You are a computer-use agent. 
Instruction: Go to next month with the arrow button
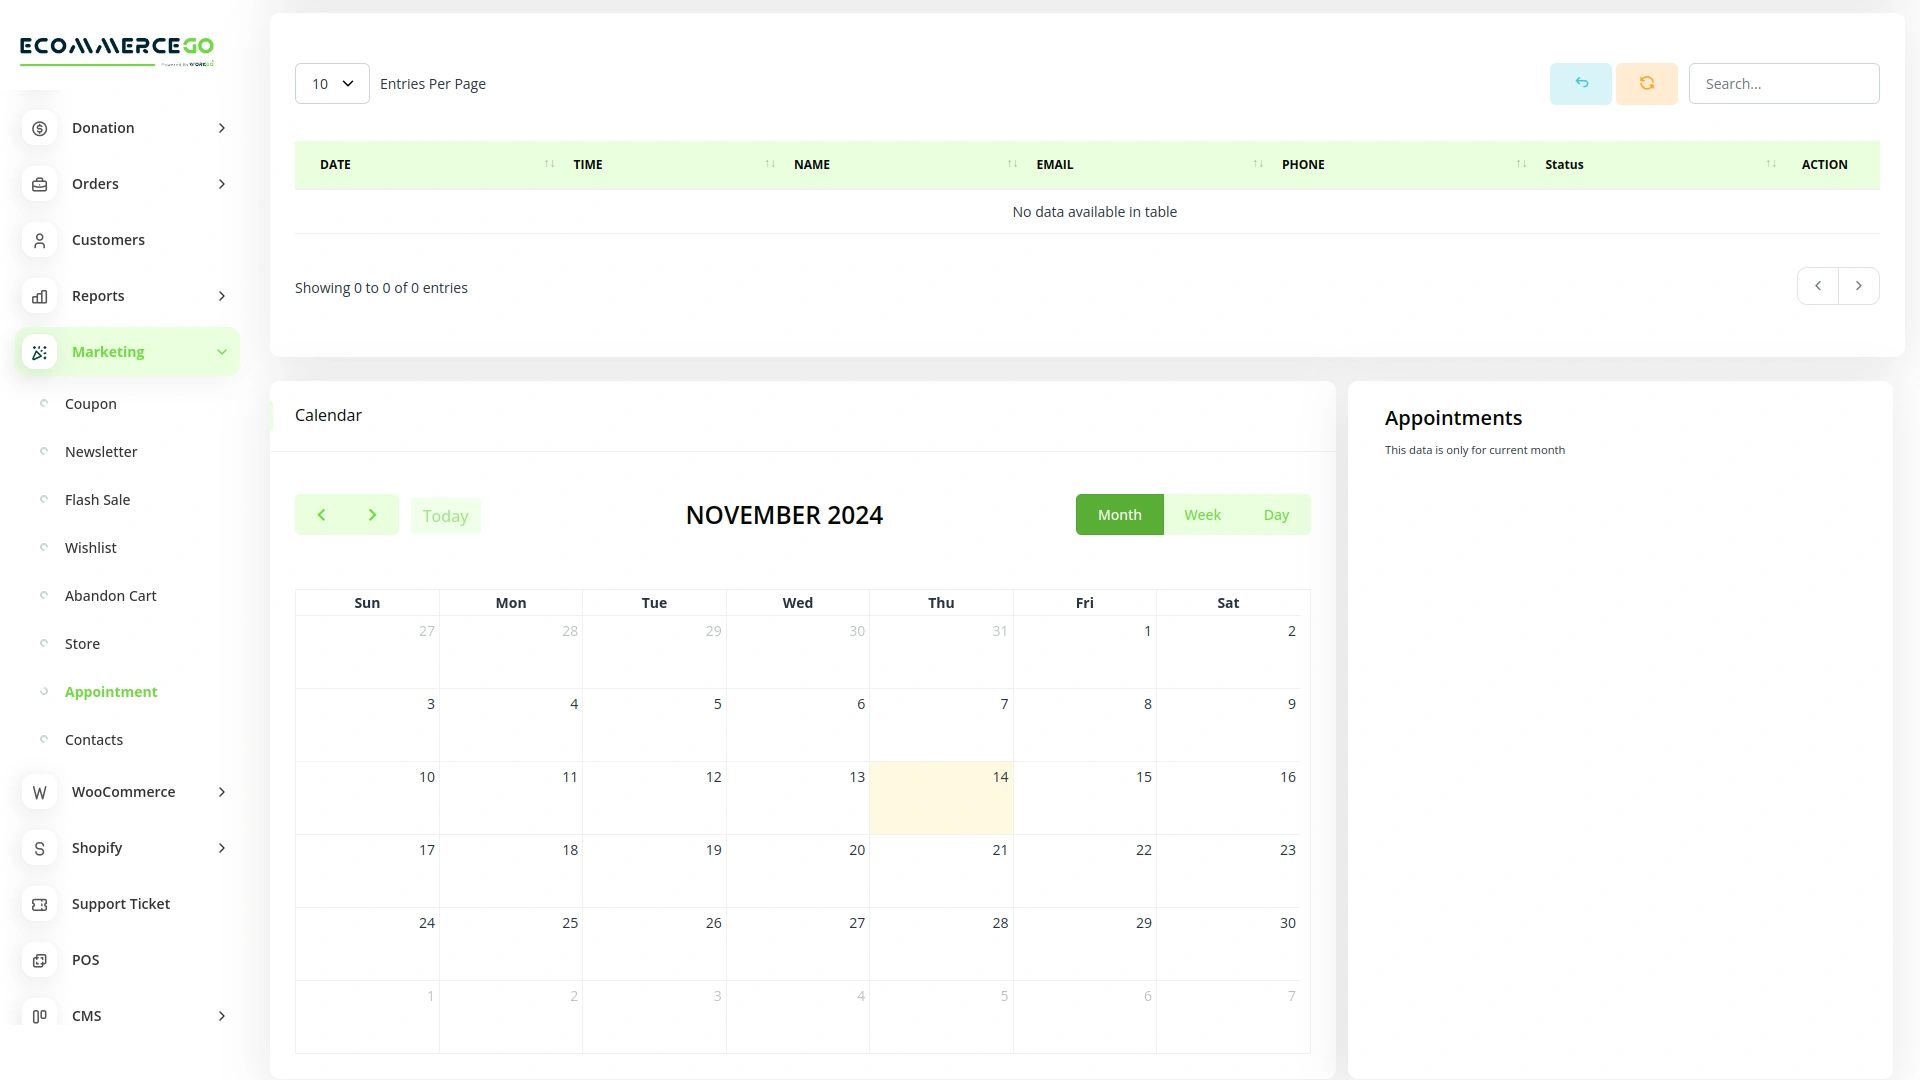pyautogui.click(x=372, y=514)
